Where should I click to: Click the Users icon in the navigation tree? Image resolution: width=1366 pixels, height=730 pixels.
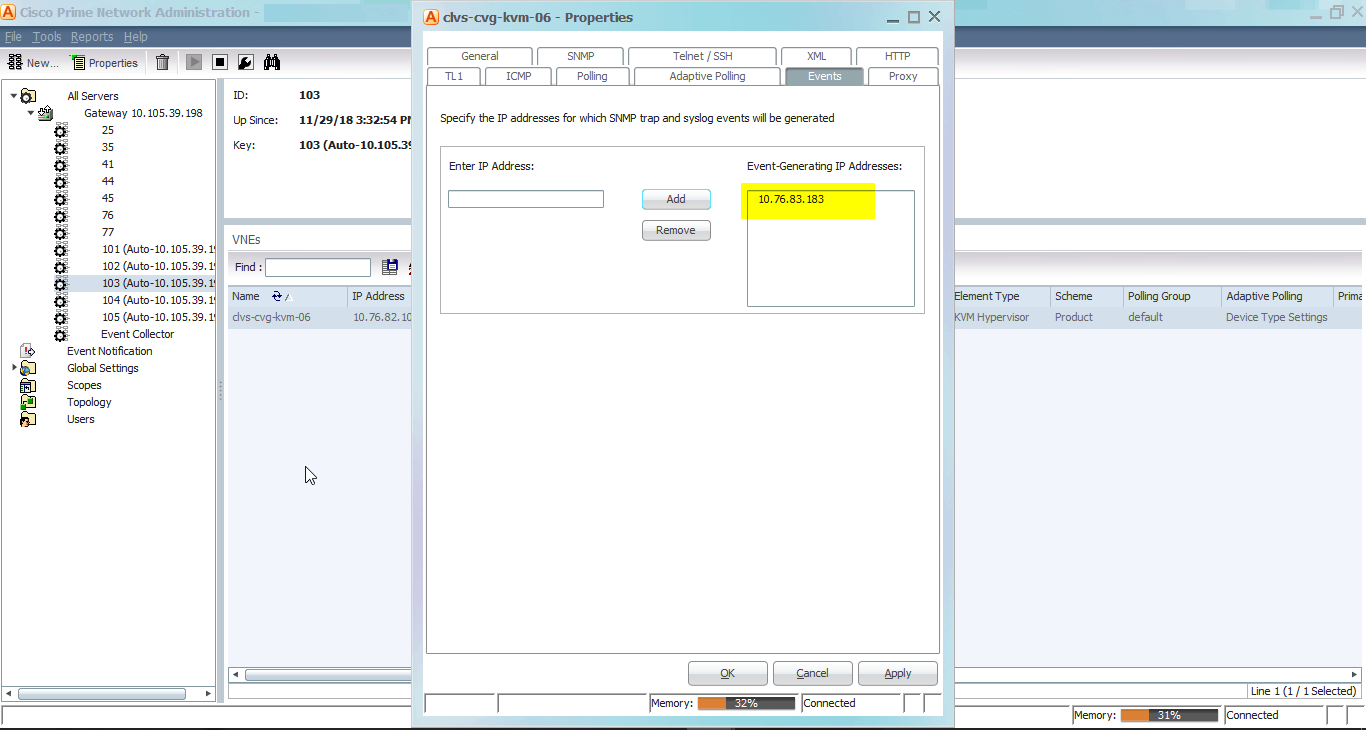point(28,418)
